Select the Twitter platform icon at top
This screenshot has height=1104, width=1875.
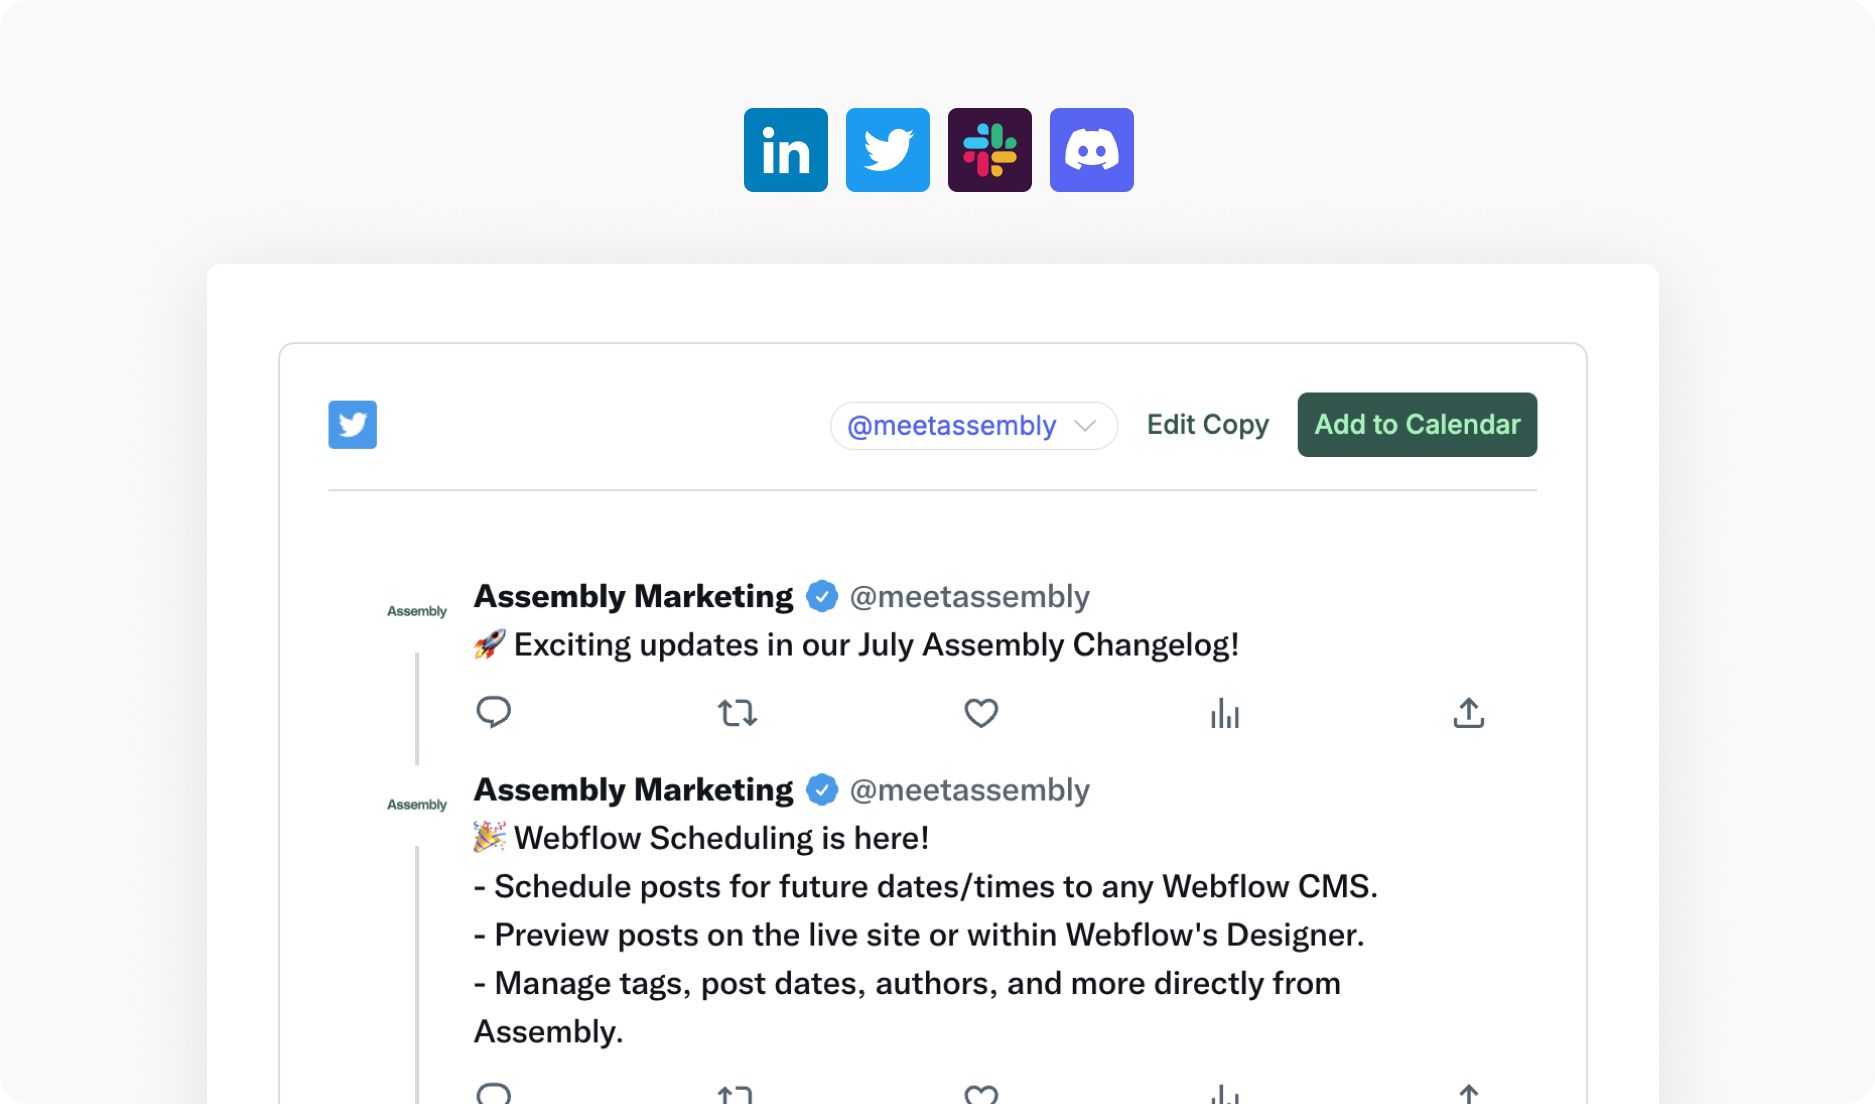pyautogui.click(x=887, y=150)
